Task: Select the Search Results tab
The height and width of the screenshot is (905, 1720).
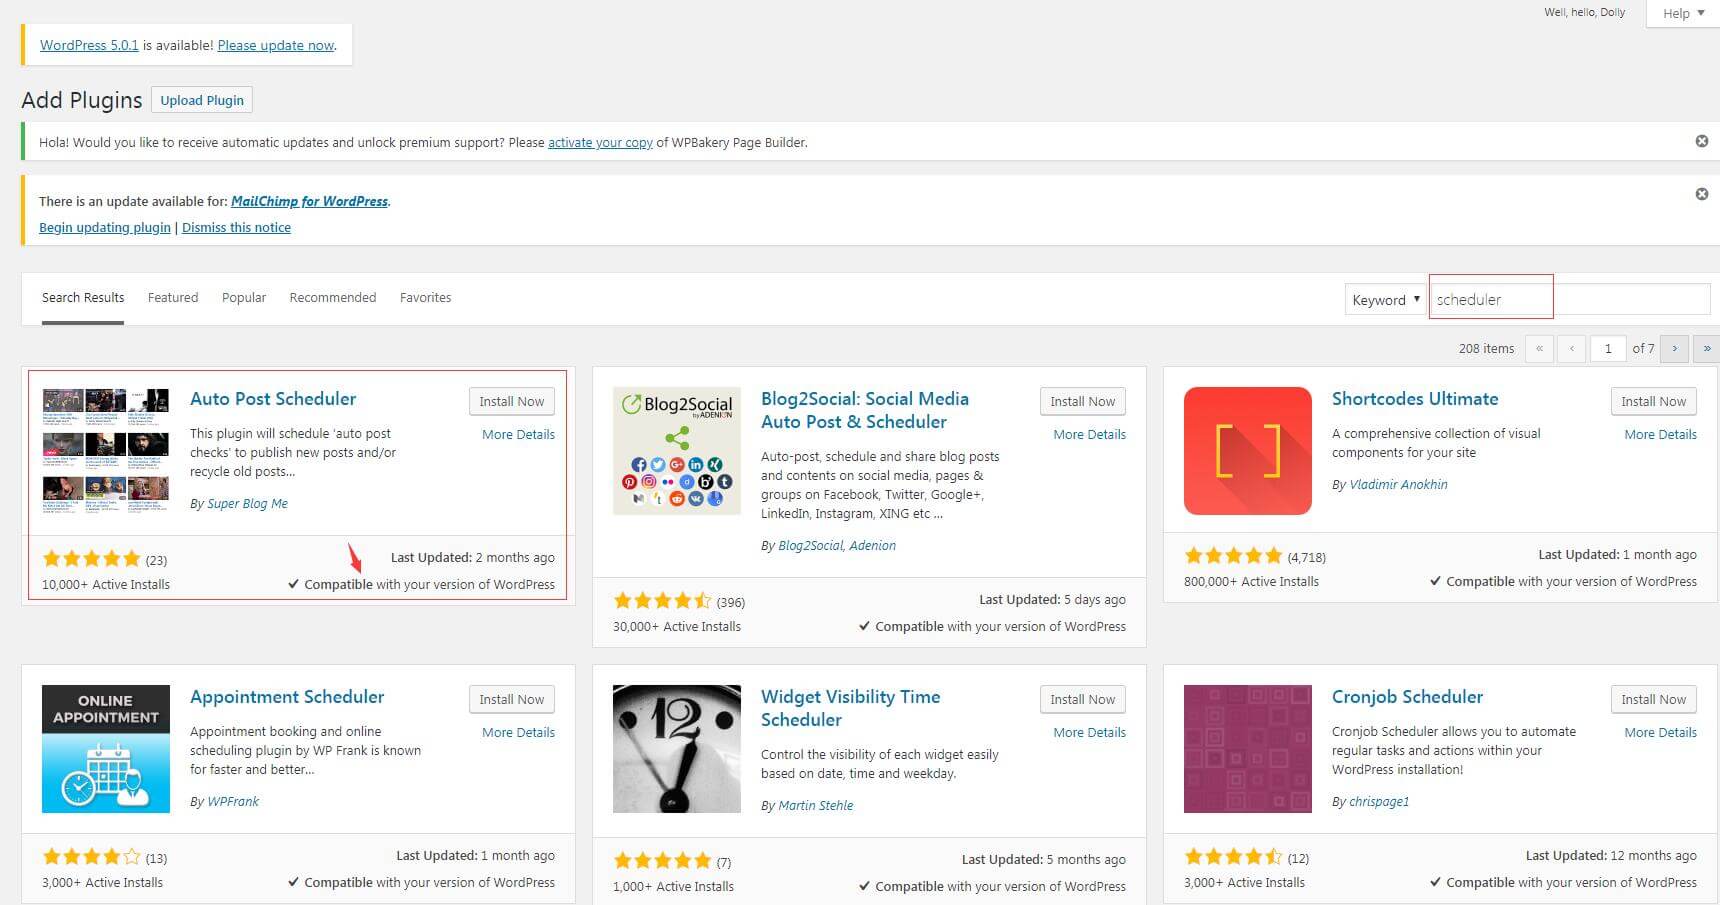Action: click(x=83, y=298)
